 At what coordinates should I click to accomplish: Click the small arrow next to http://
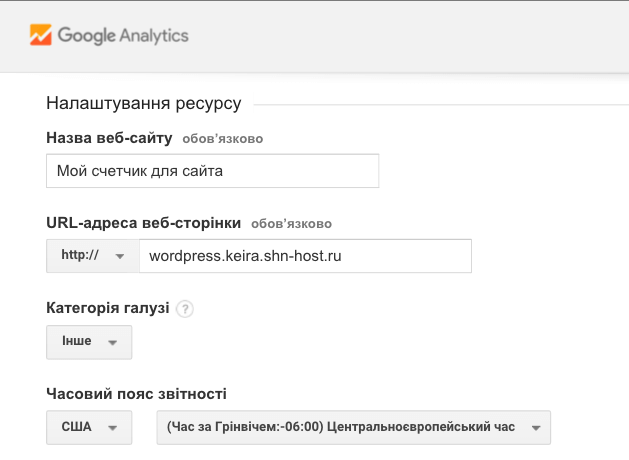[x=120, y=257]
